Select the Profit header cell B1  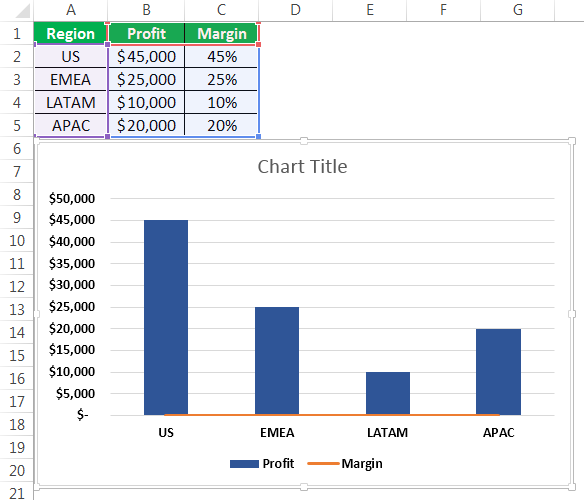coord(146,34)
